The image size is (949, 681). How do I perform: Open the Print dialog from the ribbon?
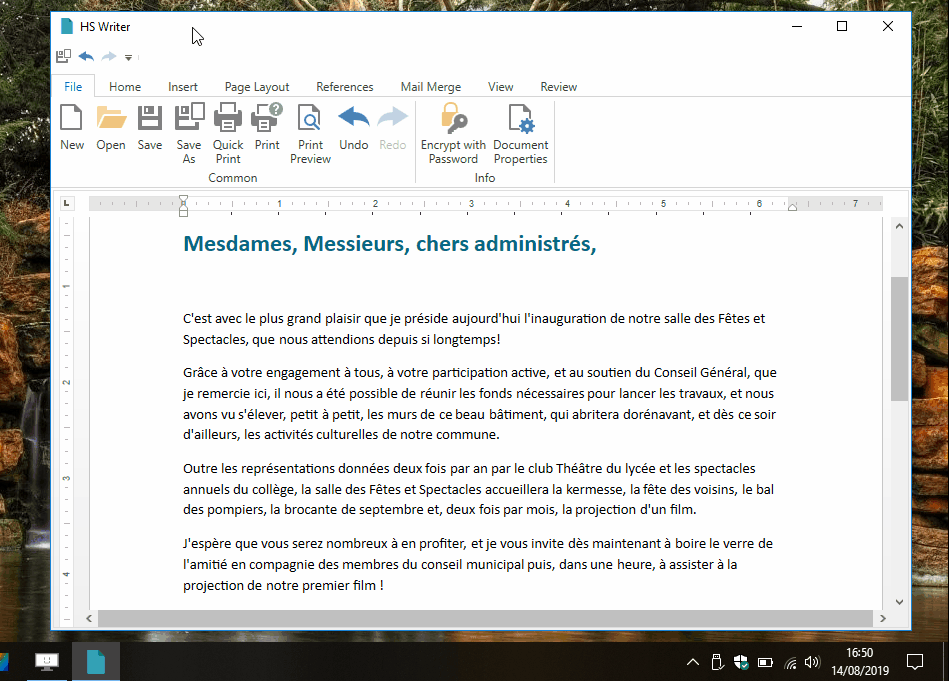(x=267, y=127)
